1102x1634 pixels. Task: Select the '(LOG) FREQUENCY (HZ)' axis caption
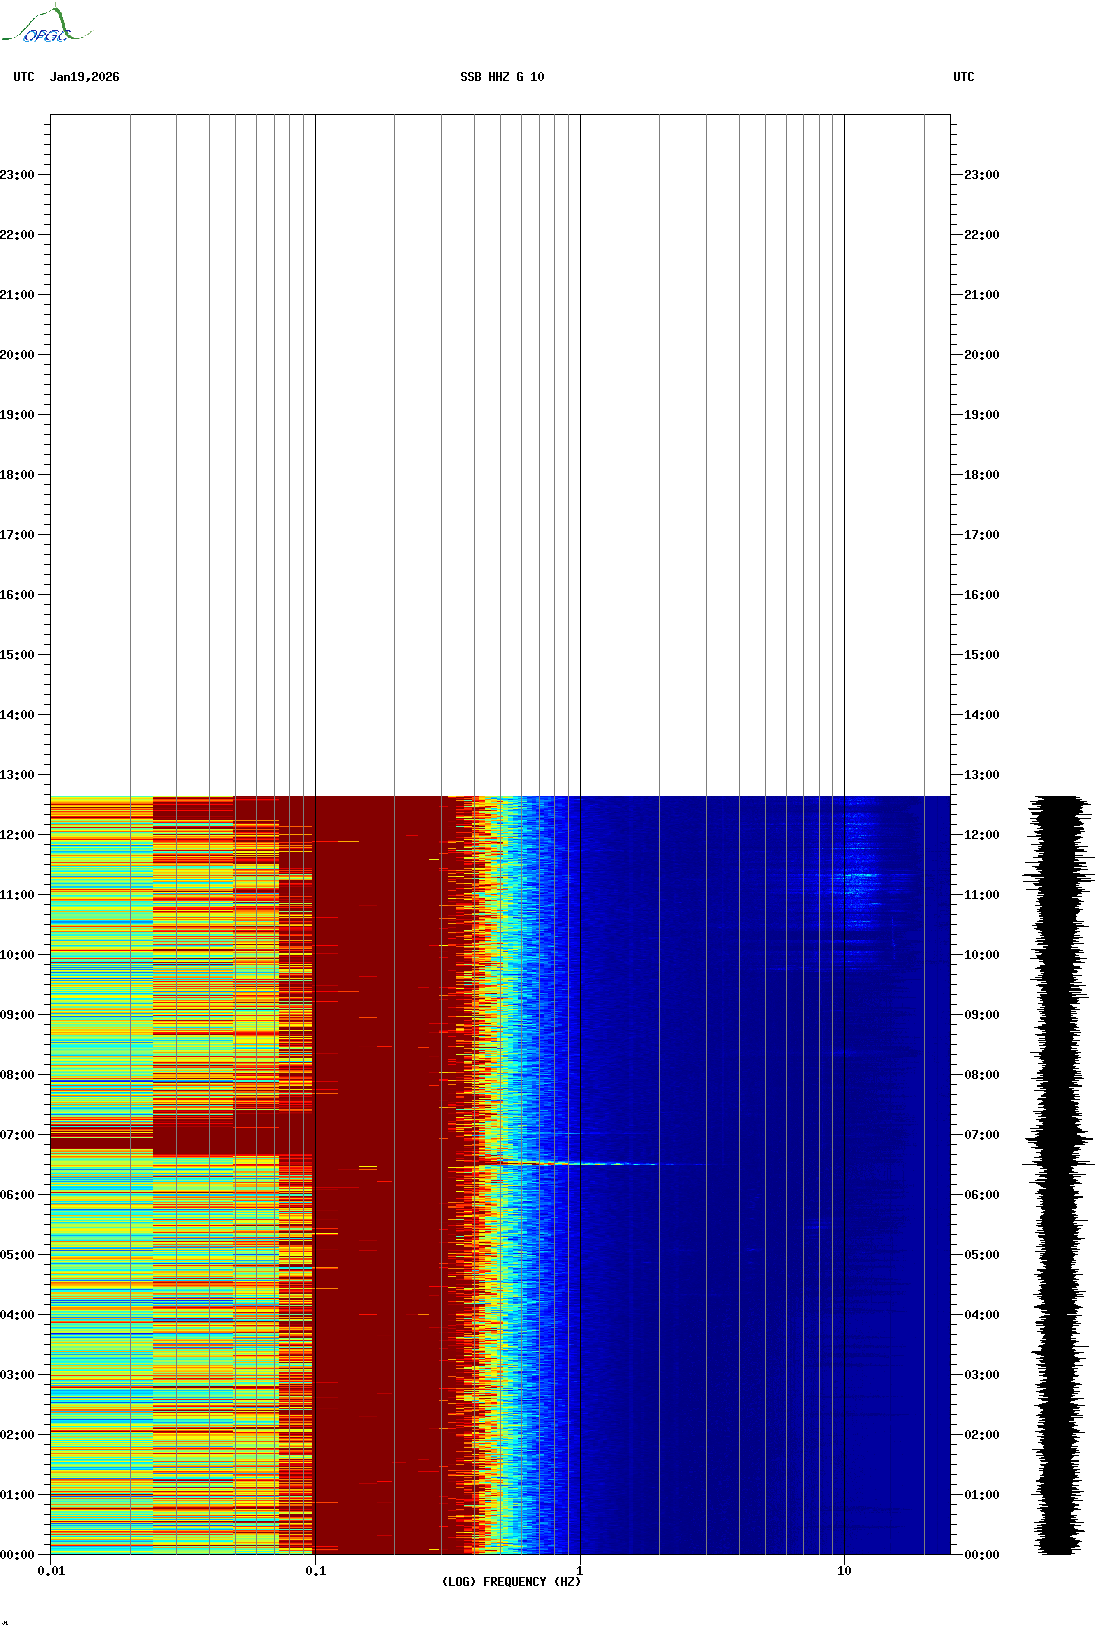511,1582
